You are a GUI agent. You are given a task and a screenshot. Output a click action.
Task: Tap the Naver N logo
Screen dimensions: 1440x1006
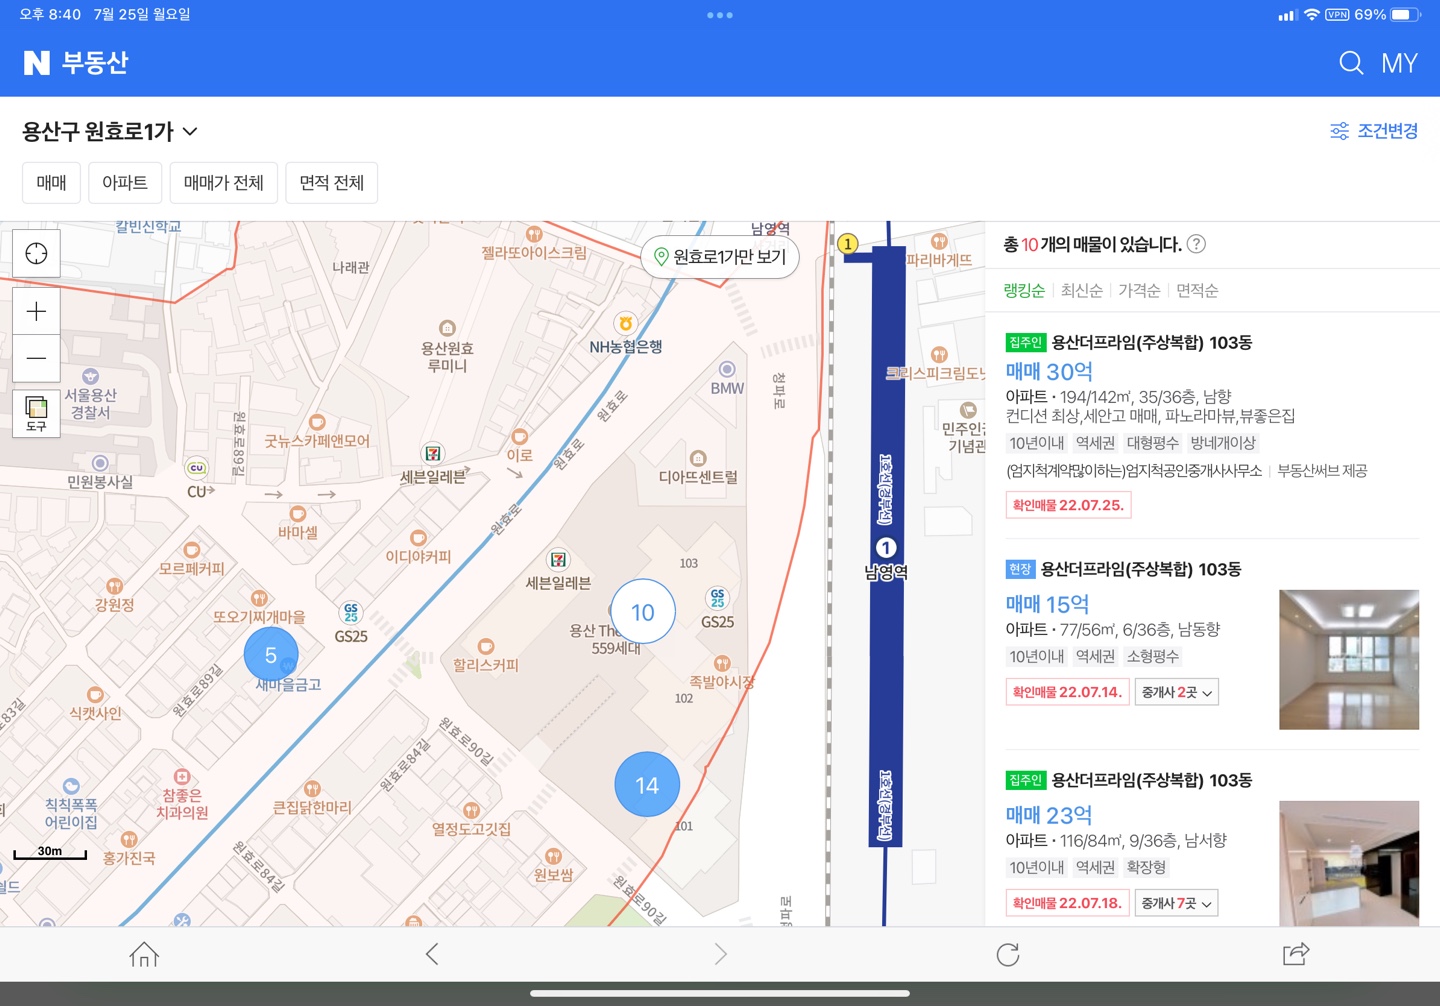(37, 63)
